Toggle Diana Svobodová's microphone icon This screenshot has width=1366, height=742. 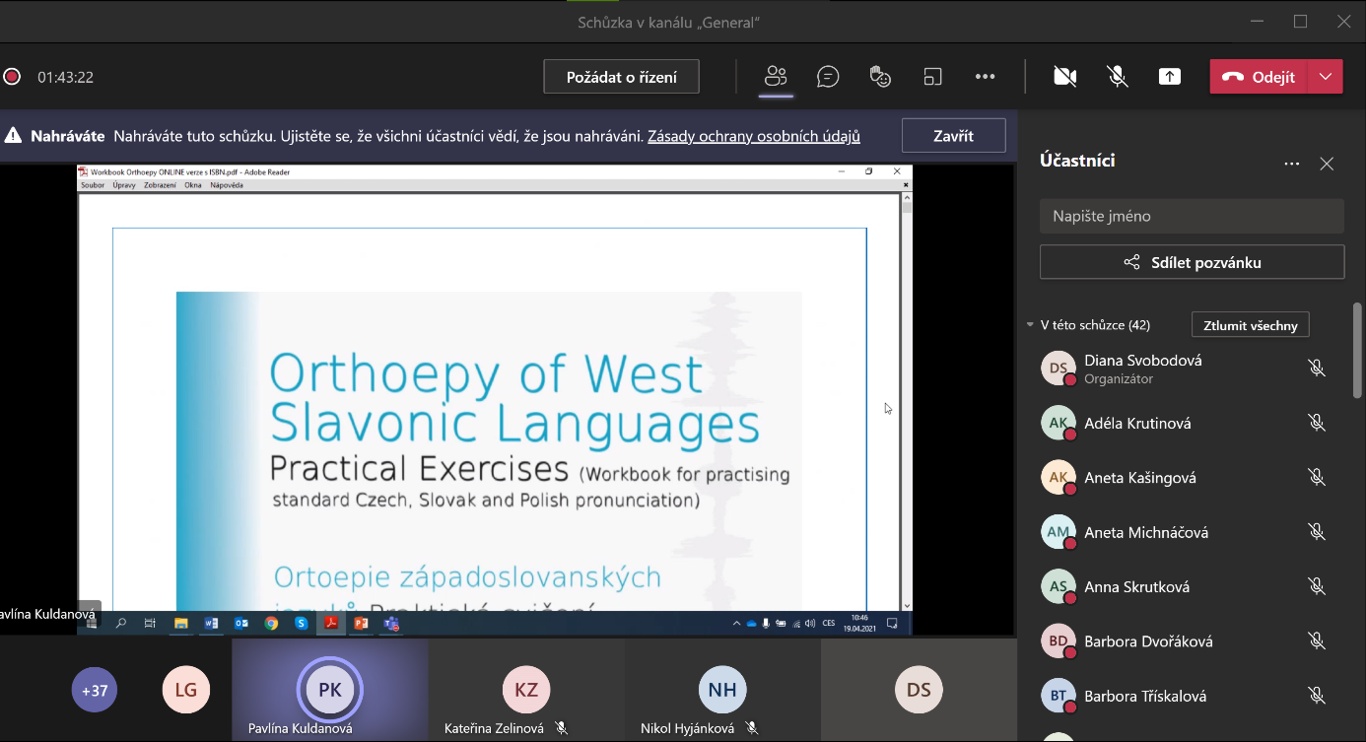pyautogui.click(x=1317, y=369)
